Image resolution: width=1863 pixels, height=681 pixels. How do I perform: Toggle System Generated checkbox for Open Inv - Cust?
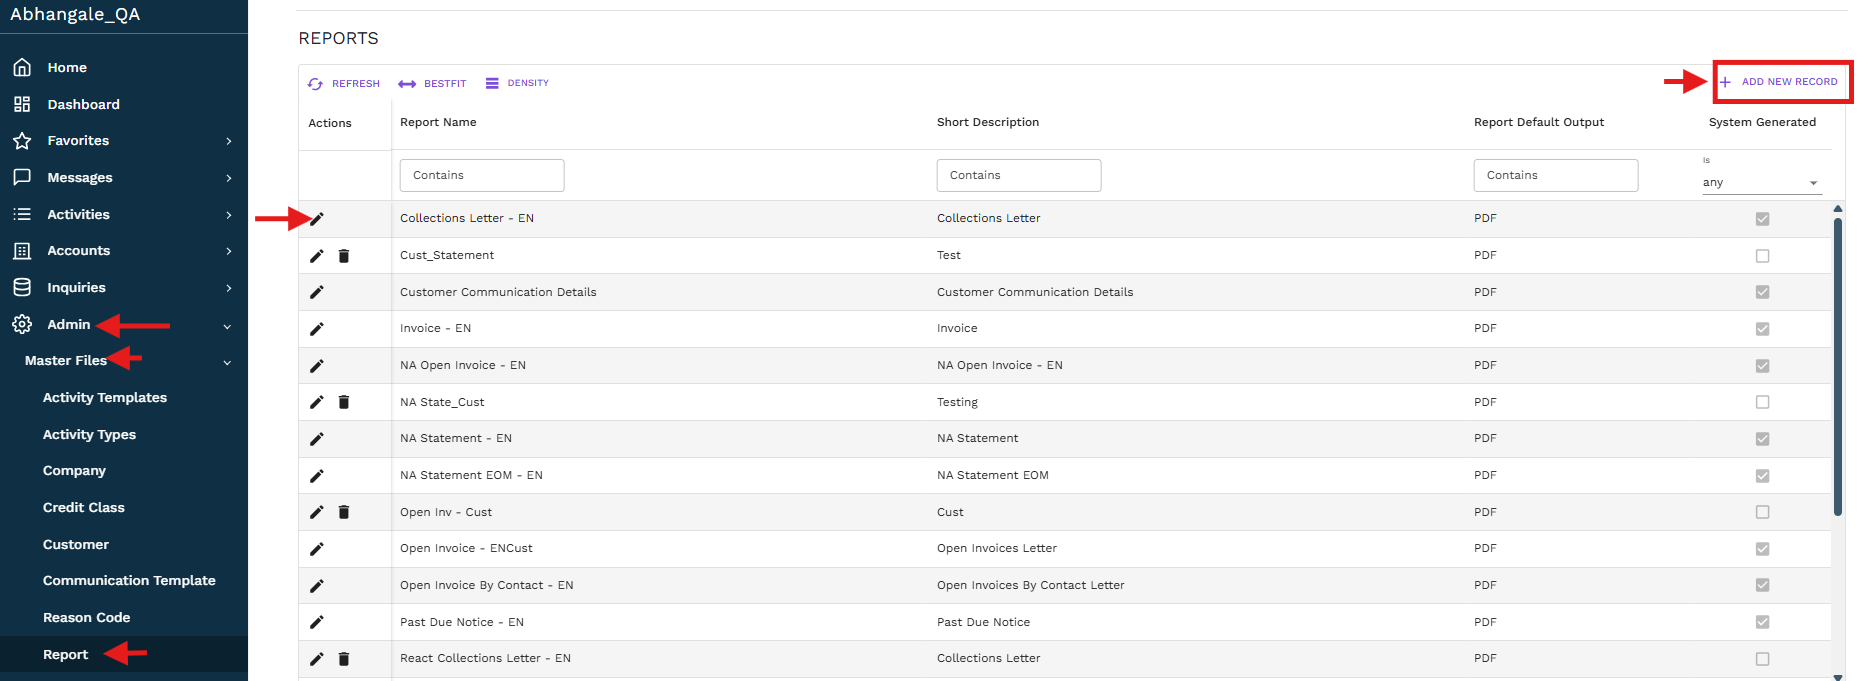coord(1762,512)
